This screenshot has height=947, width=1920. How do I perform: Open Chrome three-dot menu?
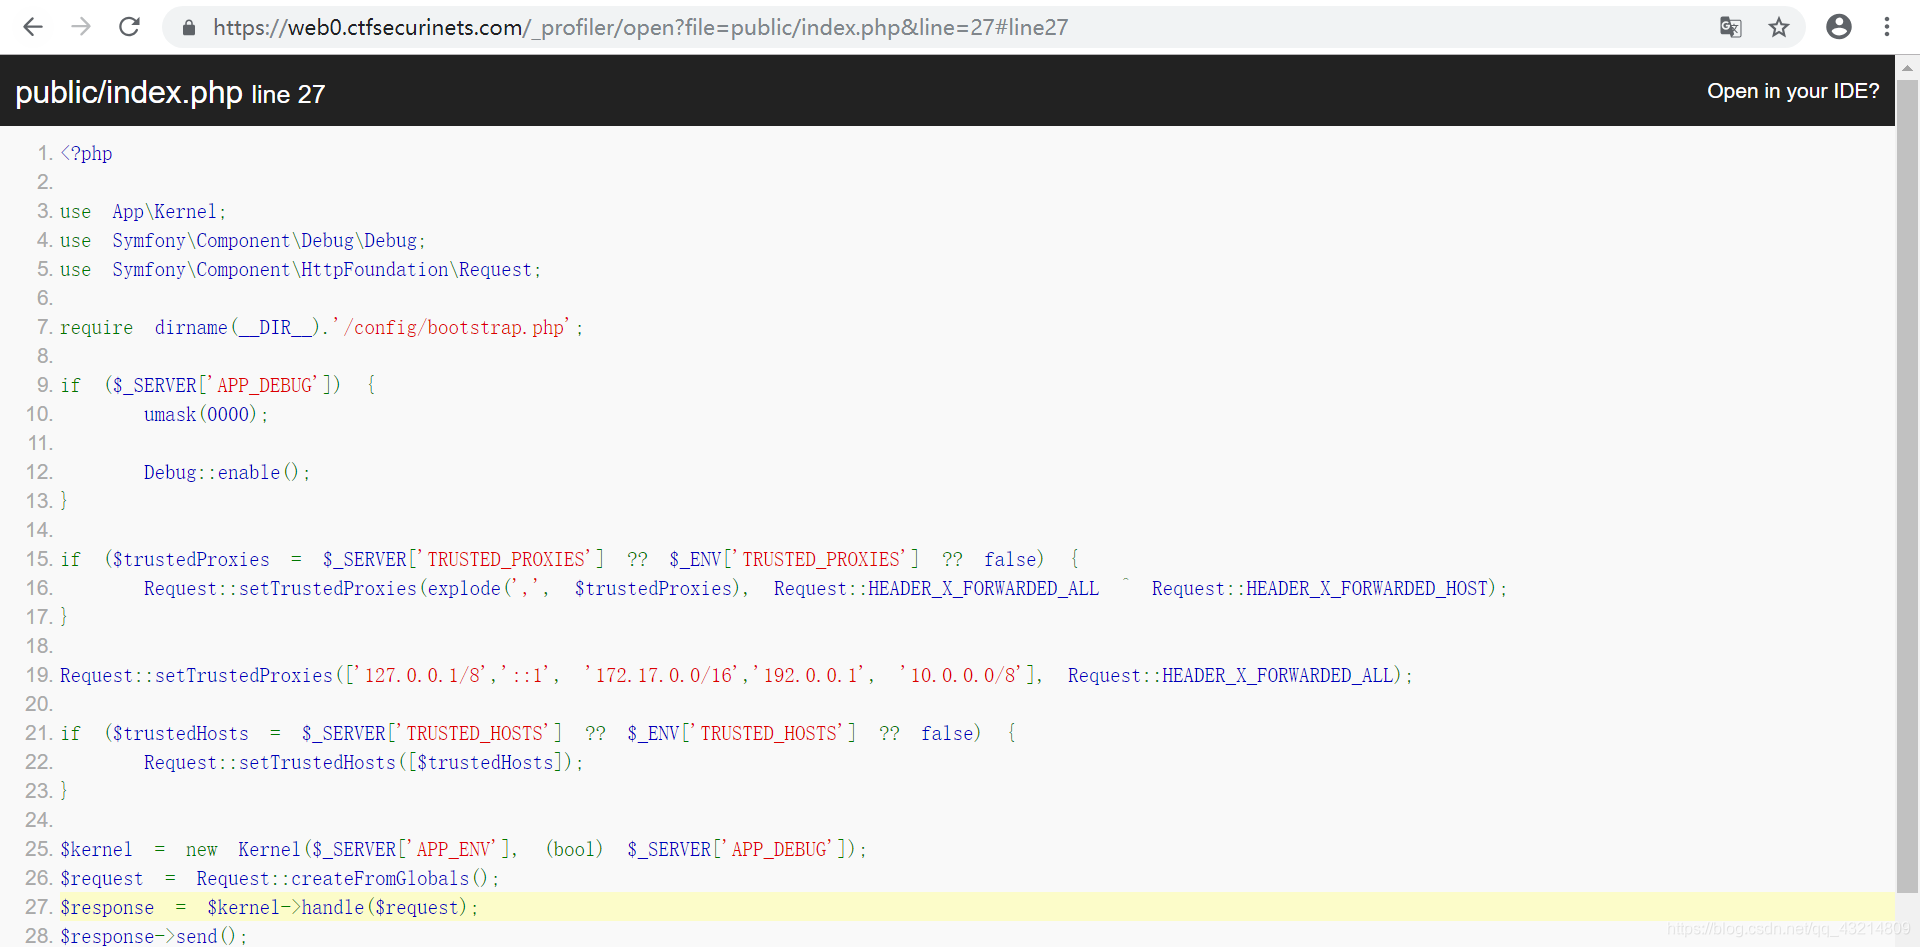tap(1887, 27)
